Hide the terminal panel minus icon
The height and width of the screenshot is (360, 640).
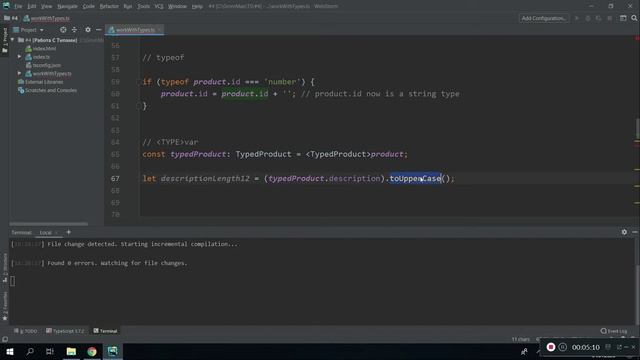click(x=635, y=232)
